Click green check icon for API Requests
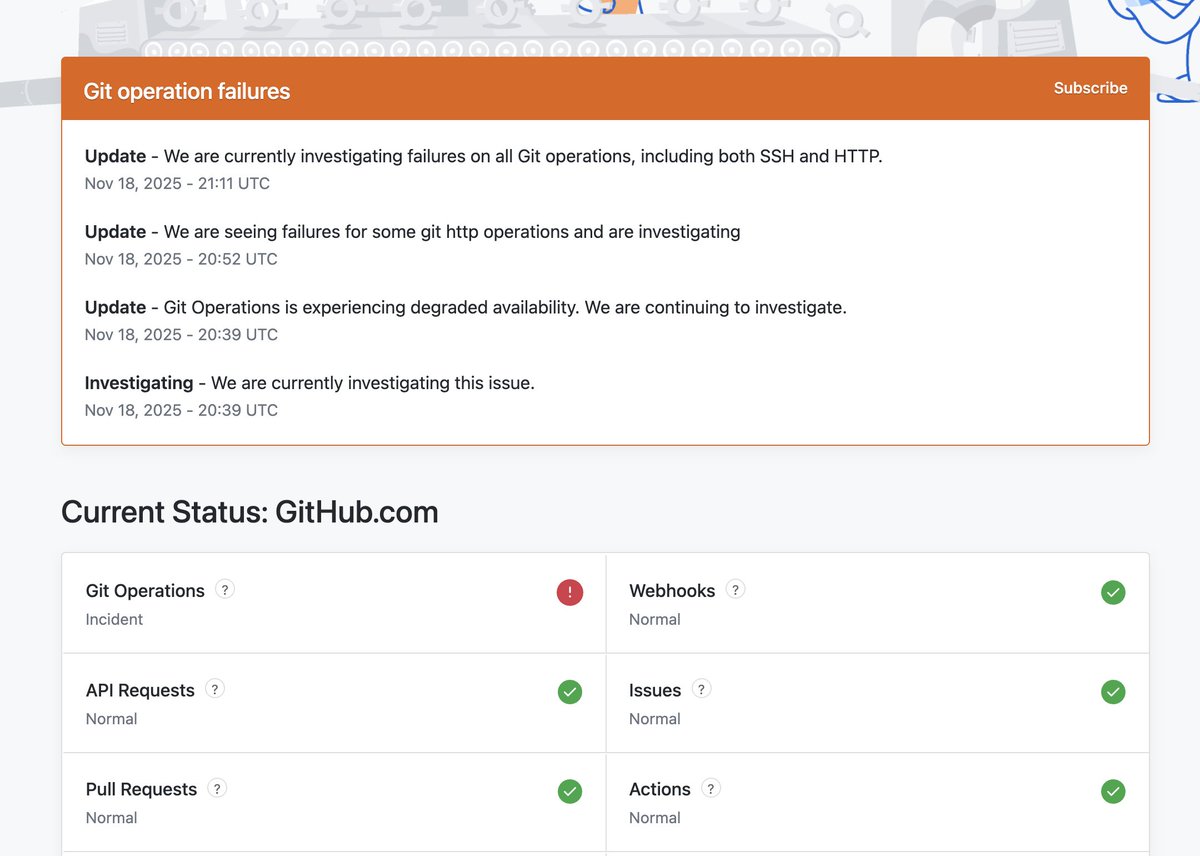The width and height of the screenshot is (1200, 856). click(570, 691)
